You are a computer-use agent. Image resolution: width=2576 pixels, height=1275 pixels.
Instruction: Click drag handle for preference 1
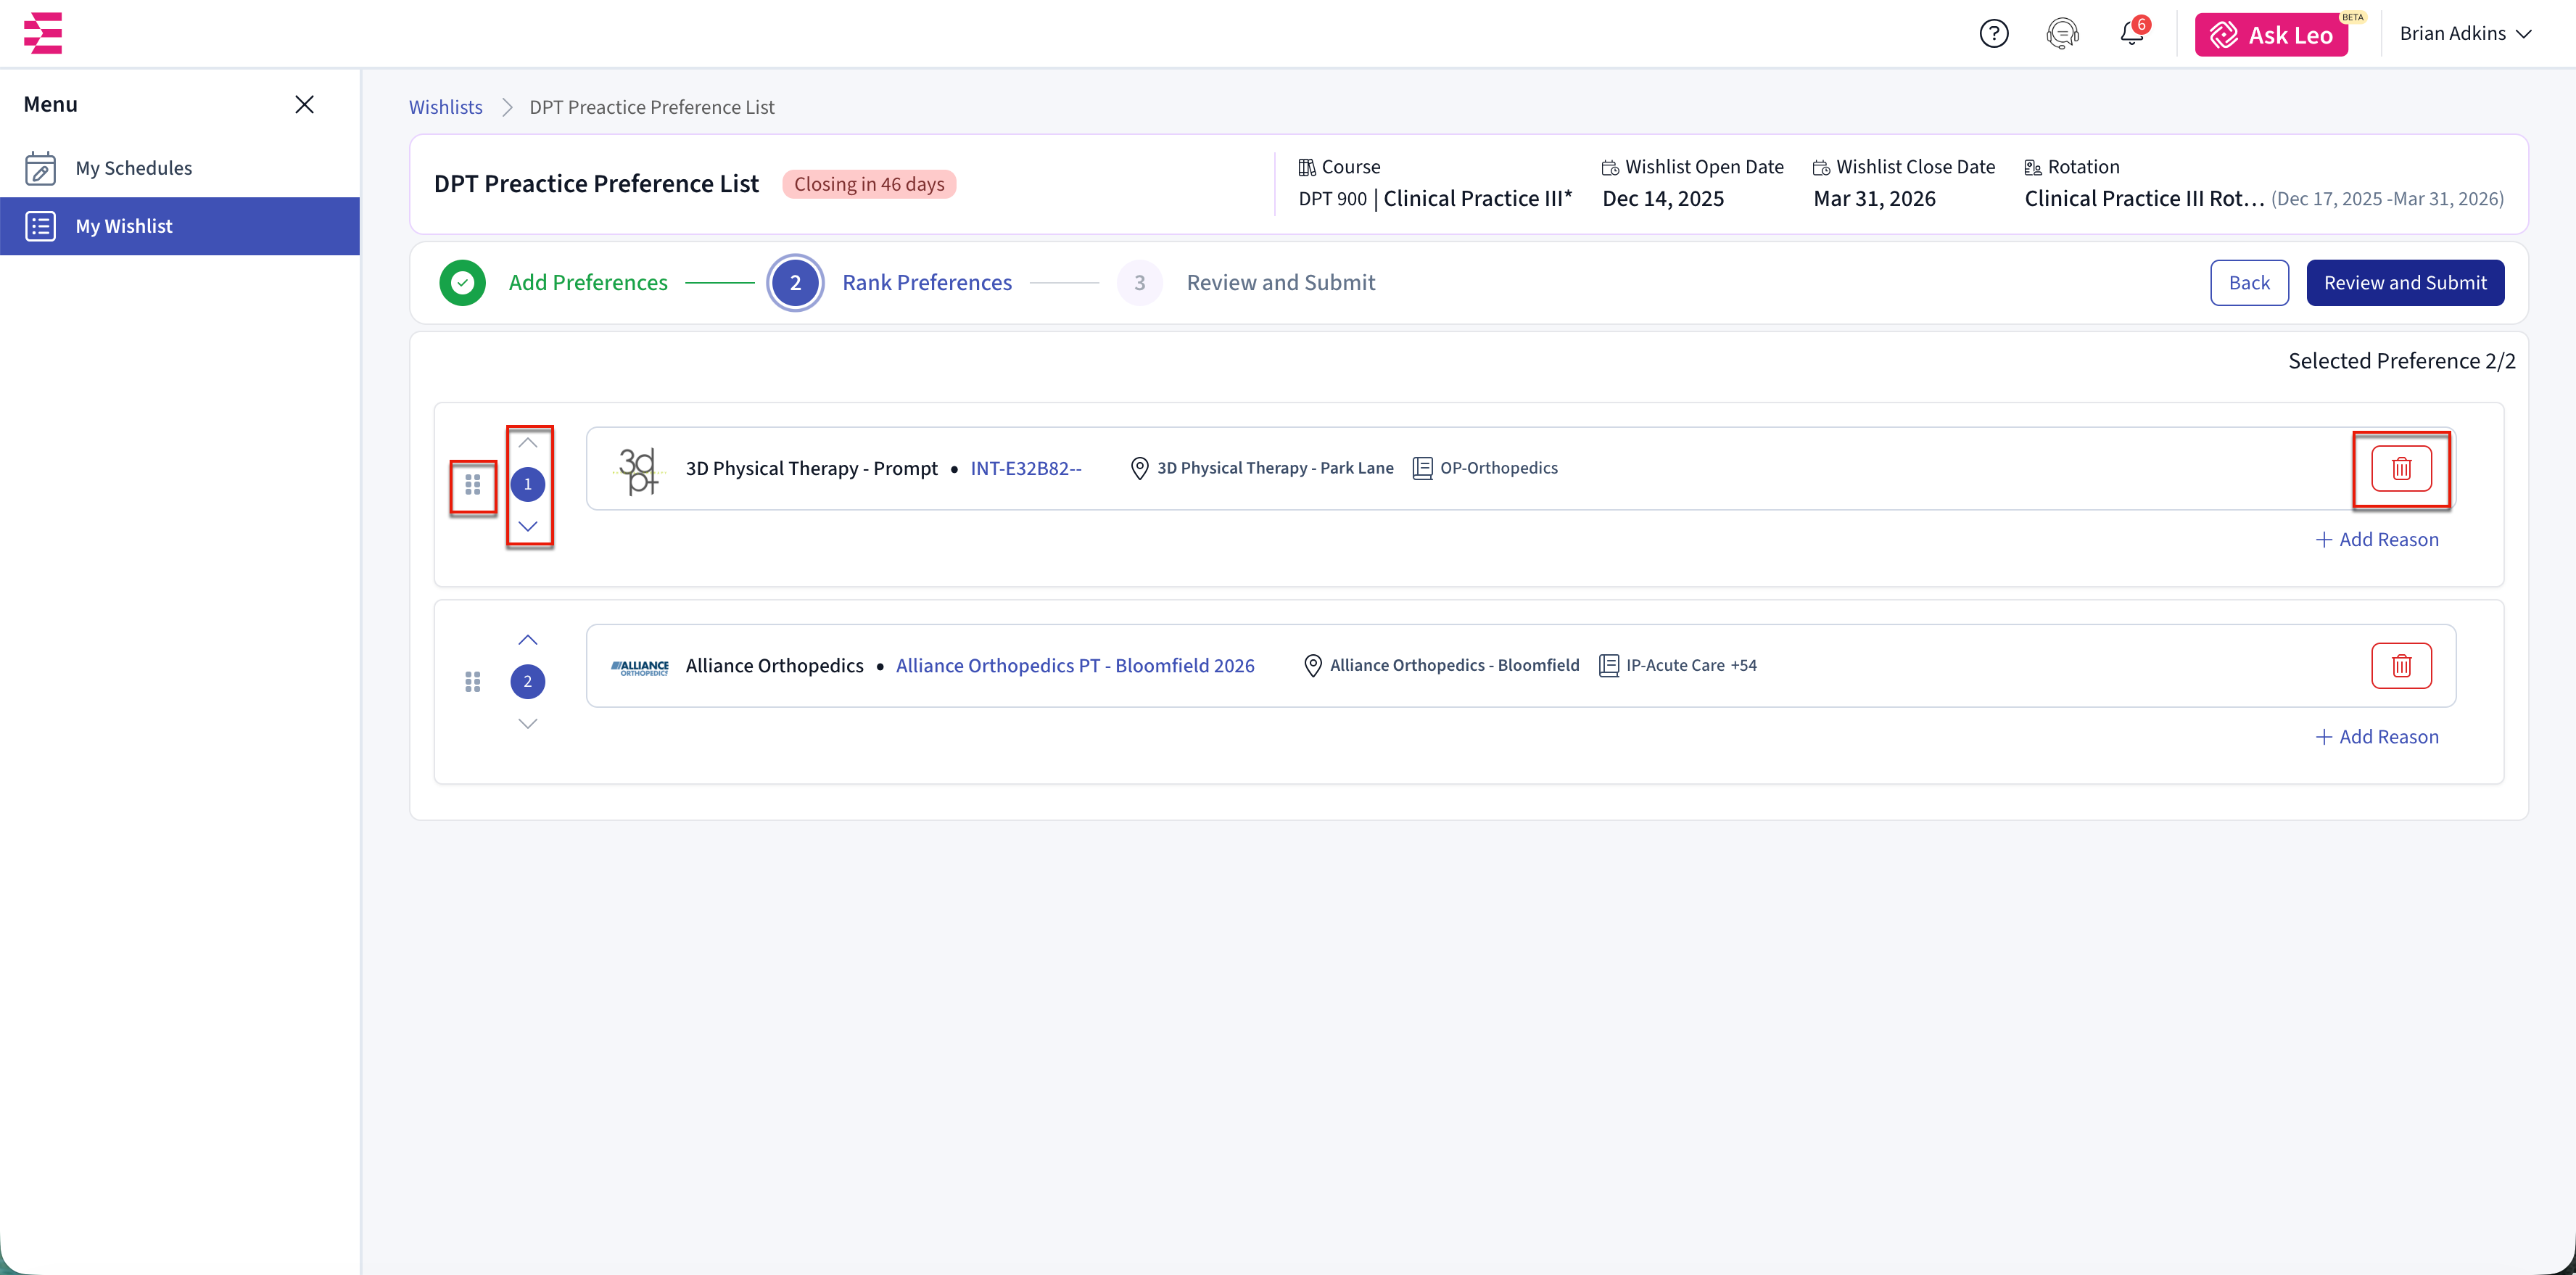pos(473,485)
